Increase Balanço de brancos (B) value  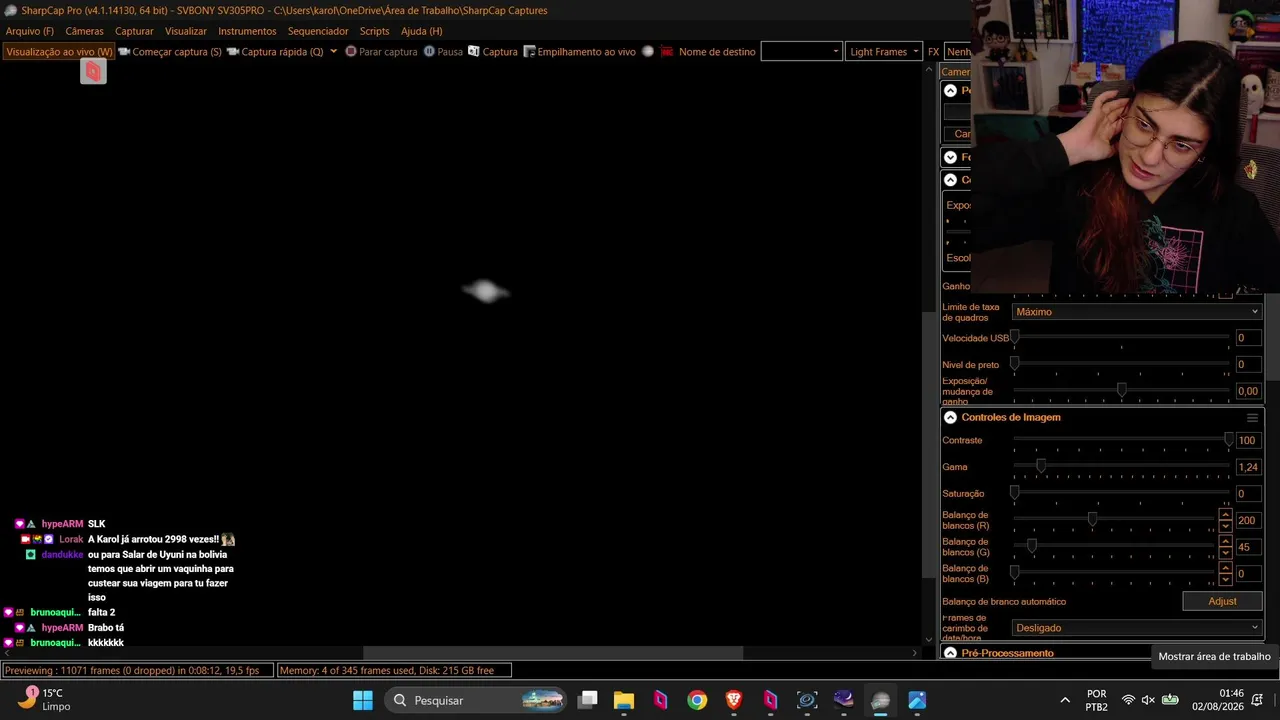1225,568
